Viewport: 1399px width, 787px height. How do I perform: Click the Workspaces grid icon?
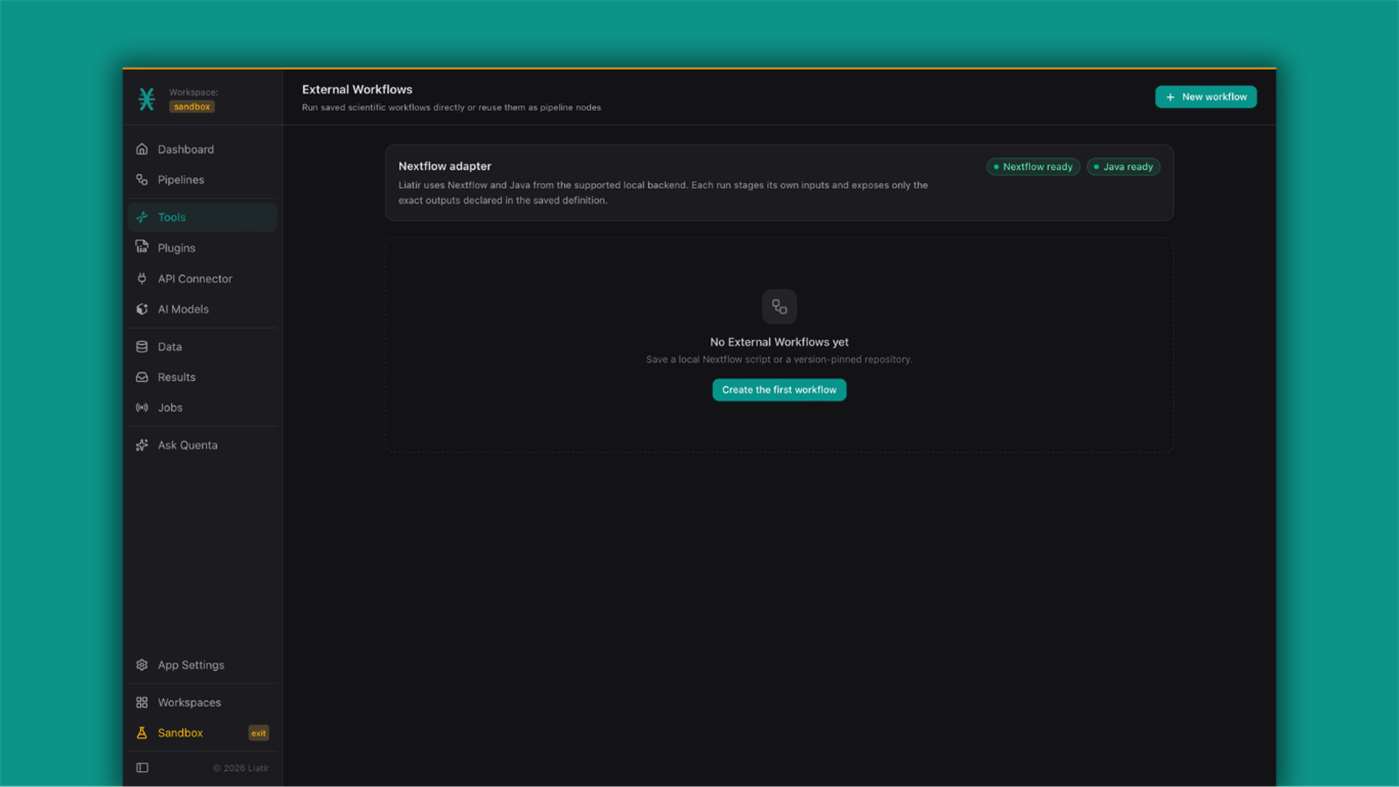click(x=142, y=703)
